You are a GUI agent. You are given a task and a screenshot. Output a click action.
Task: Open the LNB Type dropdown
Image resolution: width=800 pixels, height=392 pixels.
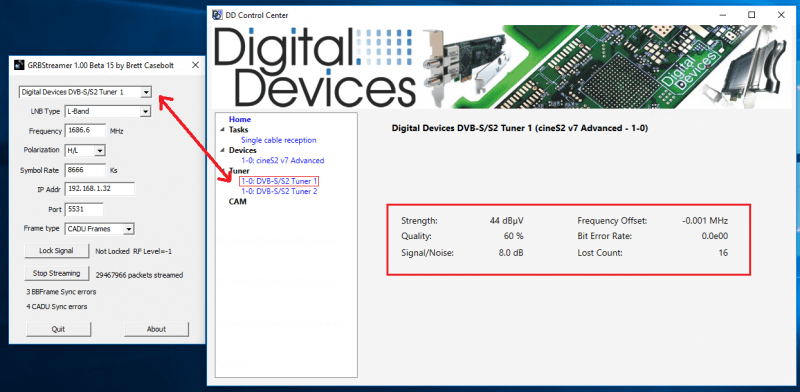point(145,111)
